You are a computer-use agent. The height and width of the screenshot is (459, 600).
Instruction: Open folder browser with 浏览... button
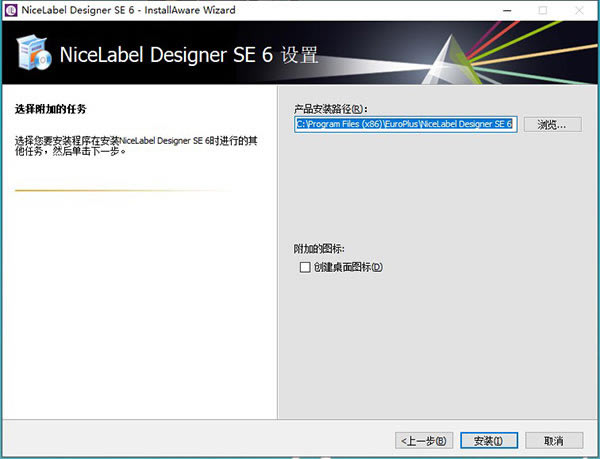pyautogui.click(x=551, y=124)
